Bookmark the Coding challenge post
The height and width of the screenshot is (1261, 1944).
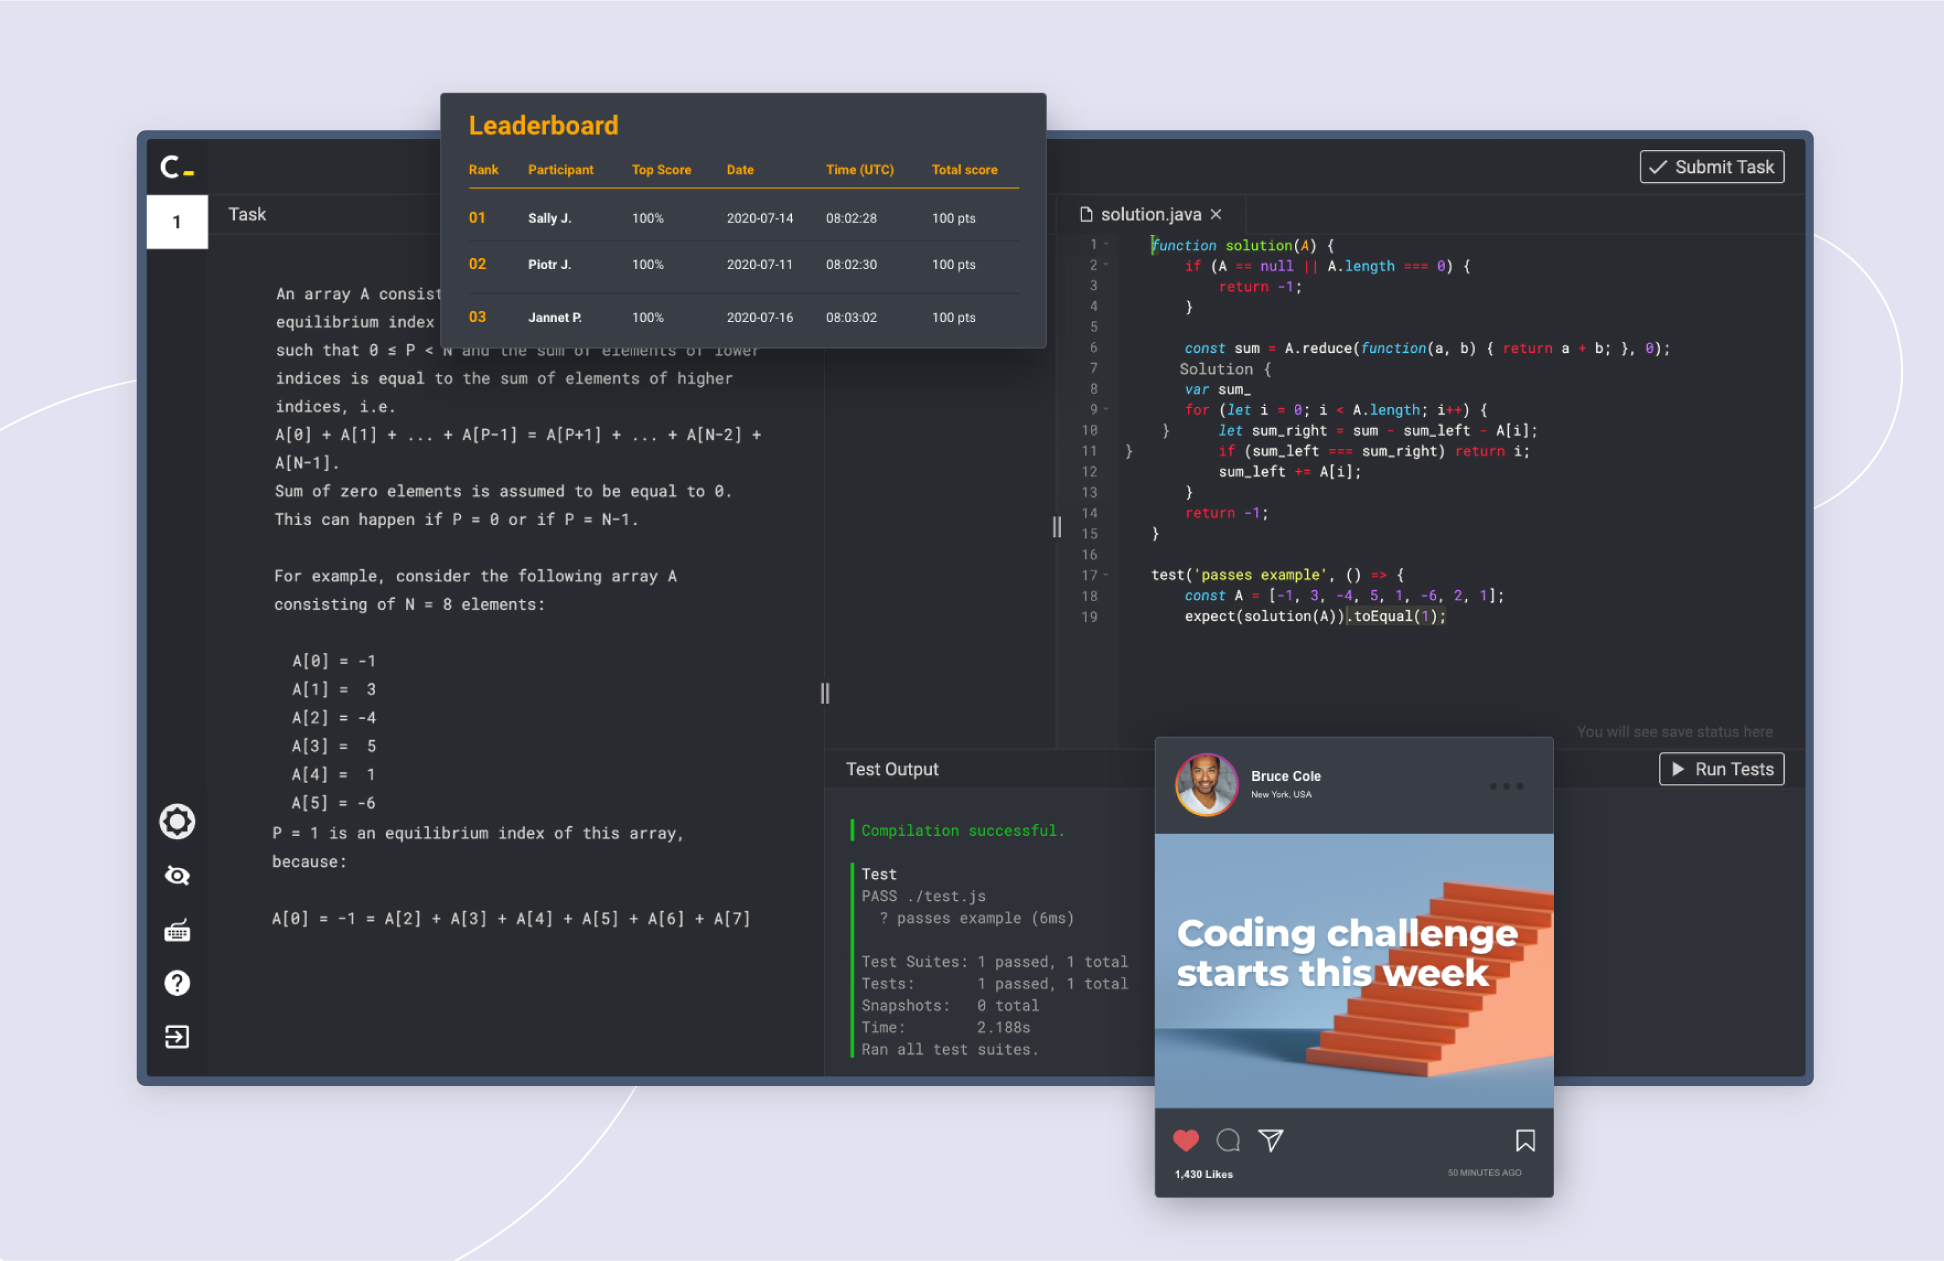pos(1525,1140)
